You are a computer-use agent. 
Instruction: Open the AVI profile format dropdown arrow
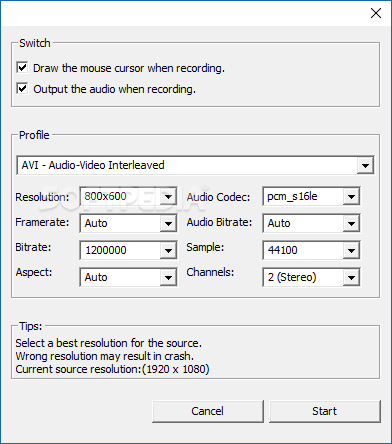click(365, 165)
